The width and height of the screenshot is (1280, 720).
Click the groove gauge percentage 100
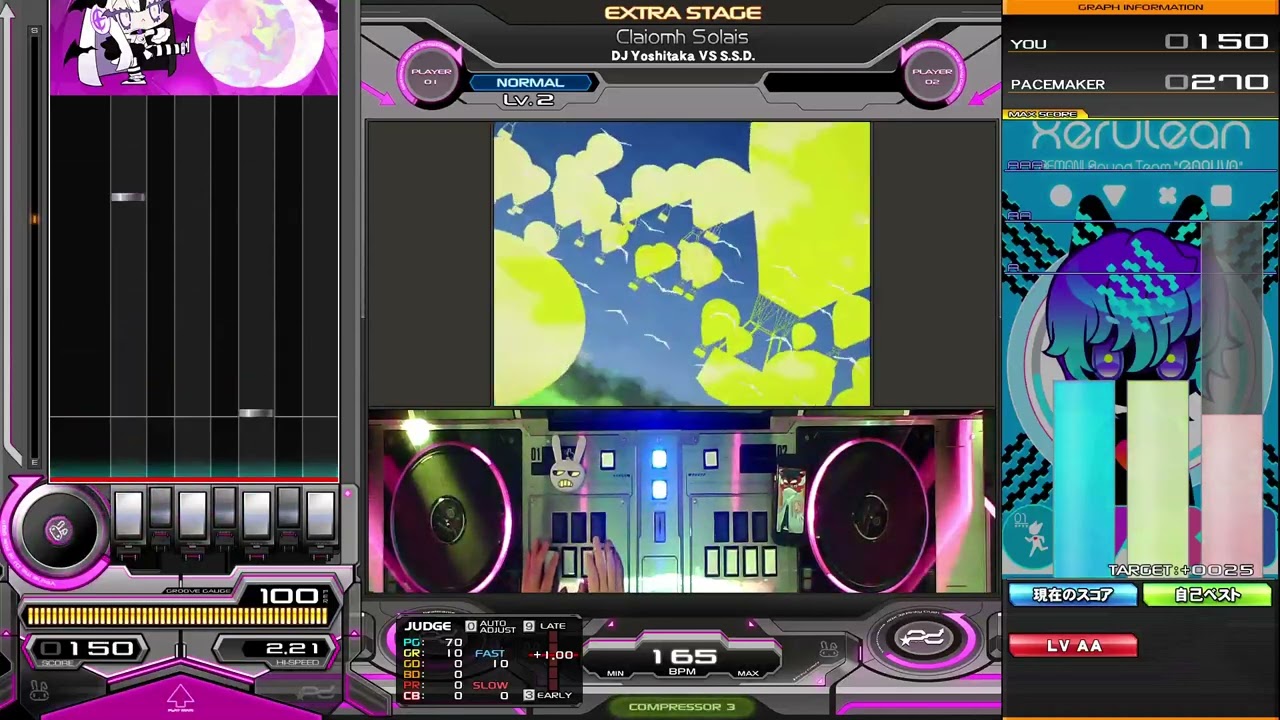[288, 596]
